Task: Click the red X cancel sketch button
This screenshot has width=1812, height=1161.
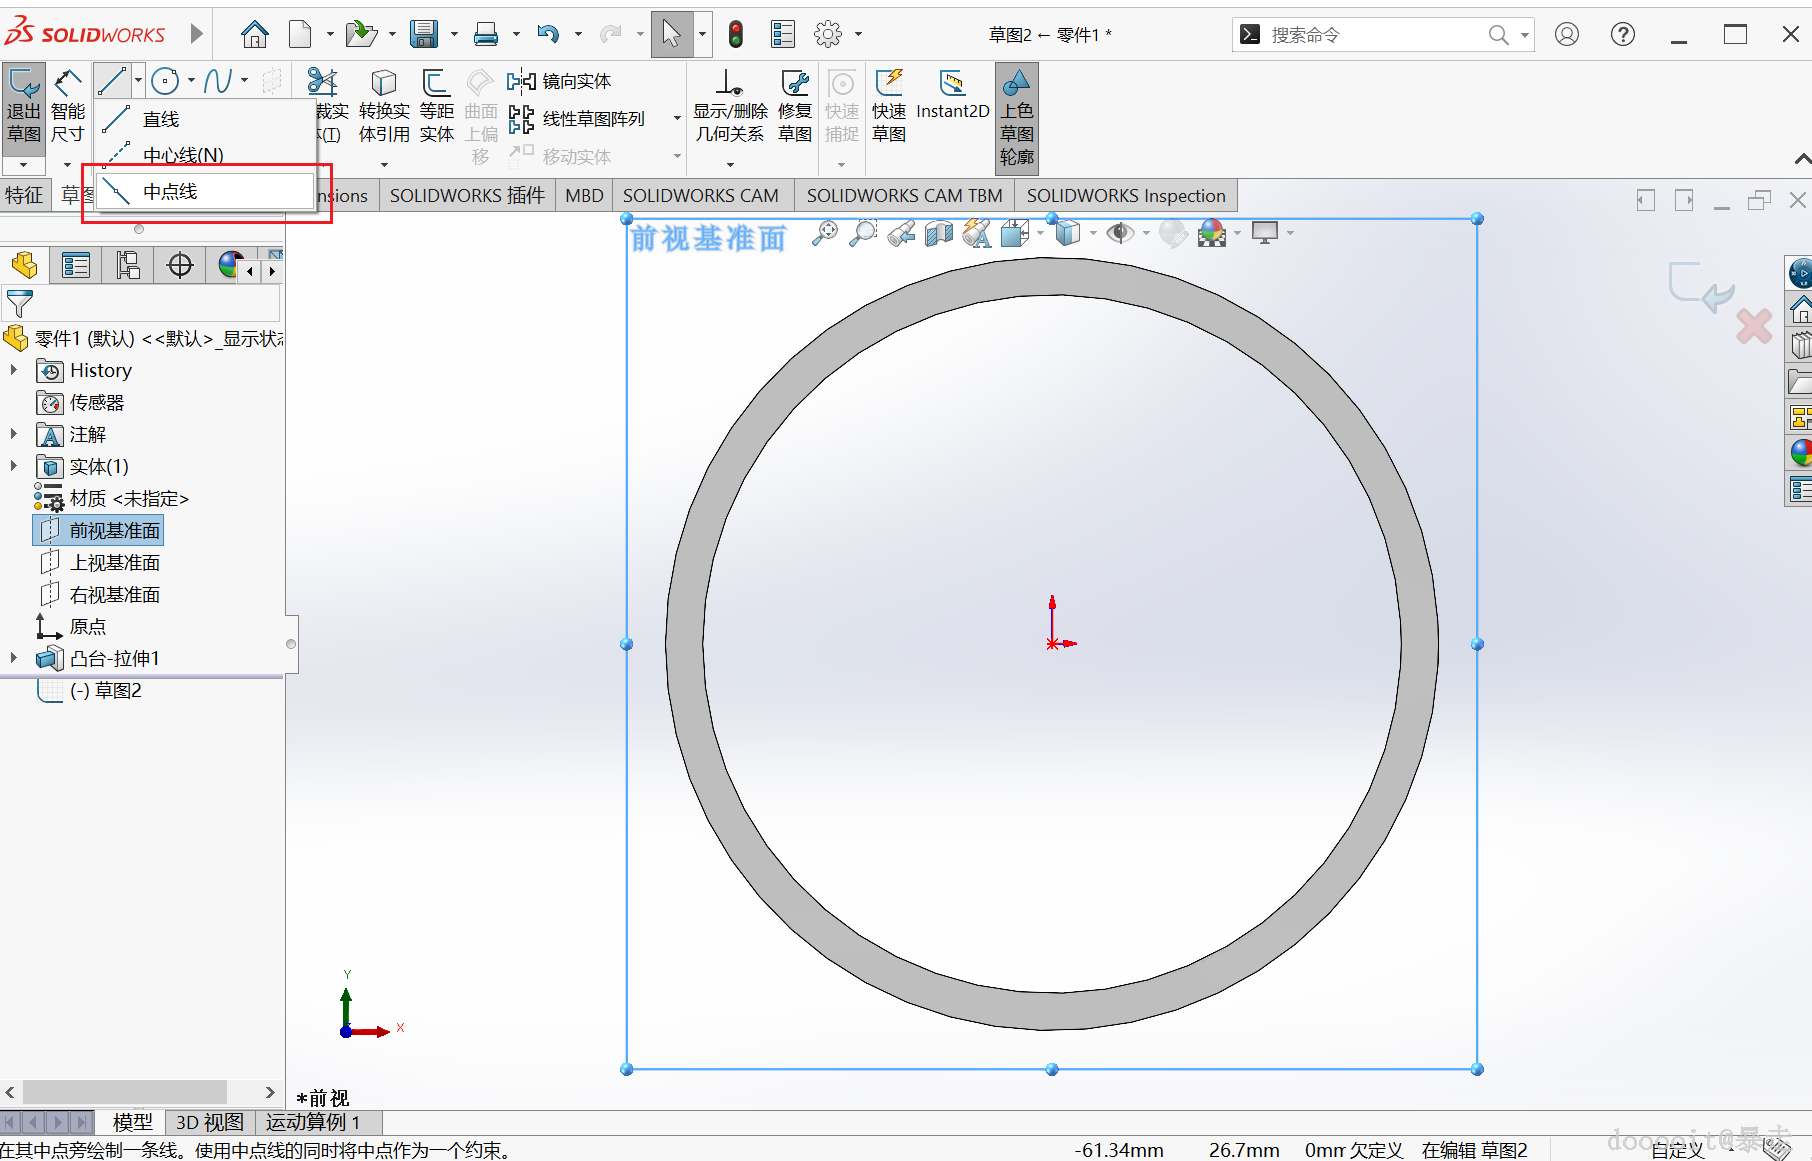Action: 1754,326
